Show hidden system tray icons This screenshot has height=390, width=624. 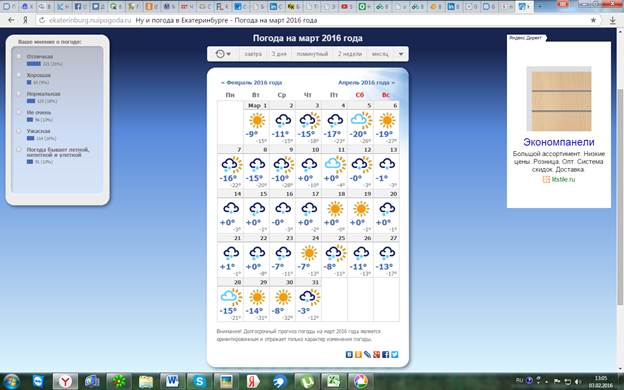coord(546,382)
